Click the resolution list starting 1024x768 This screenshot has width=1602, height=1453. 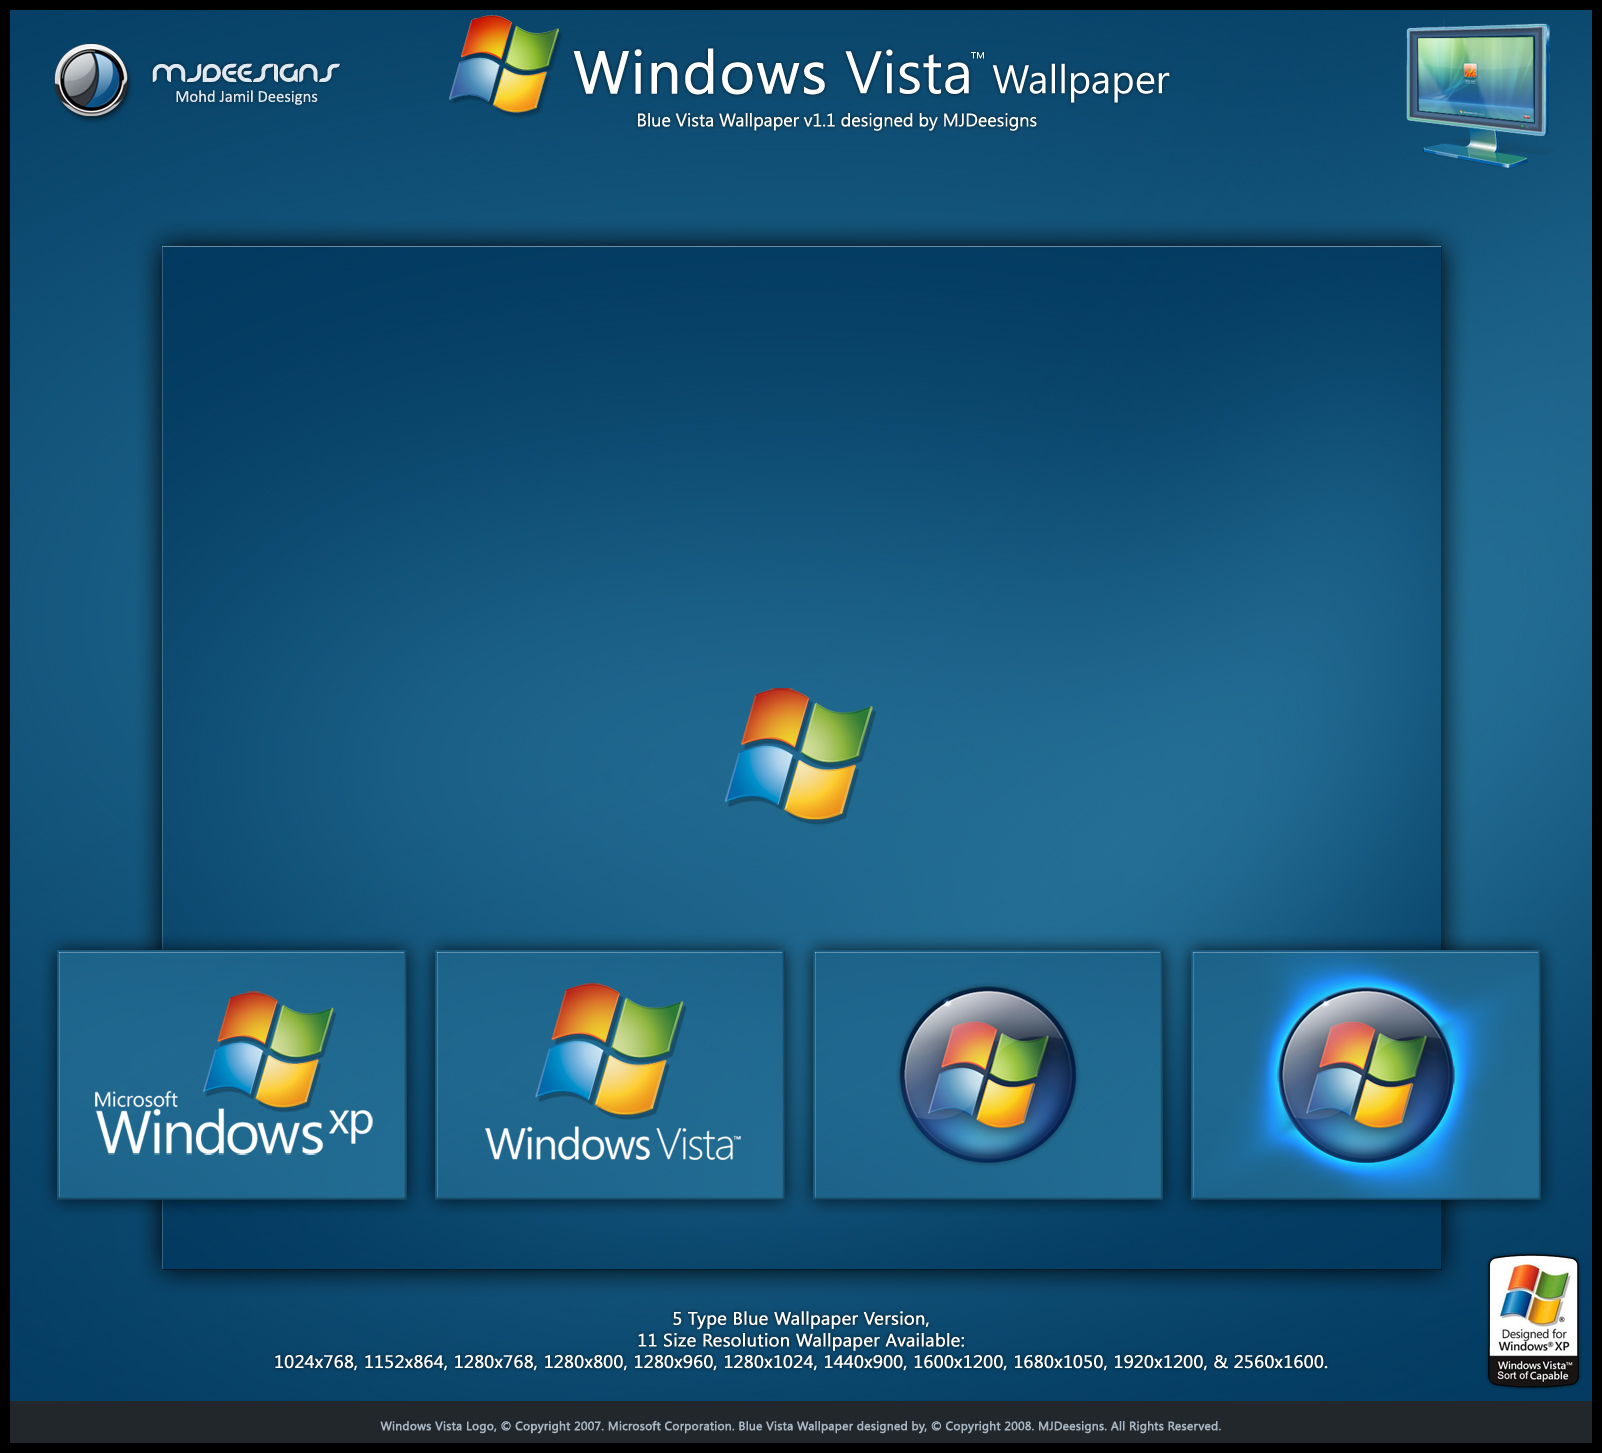pos(801,1362)
